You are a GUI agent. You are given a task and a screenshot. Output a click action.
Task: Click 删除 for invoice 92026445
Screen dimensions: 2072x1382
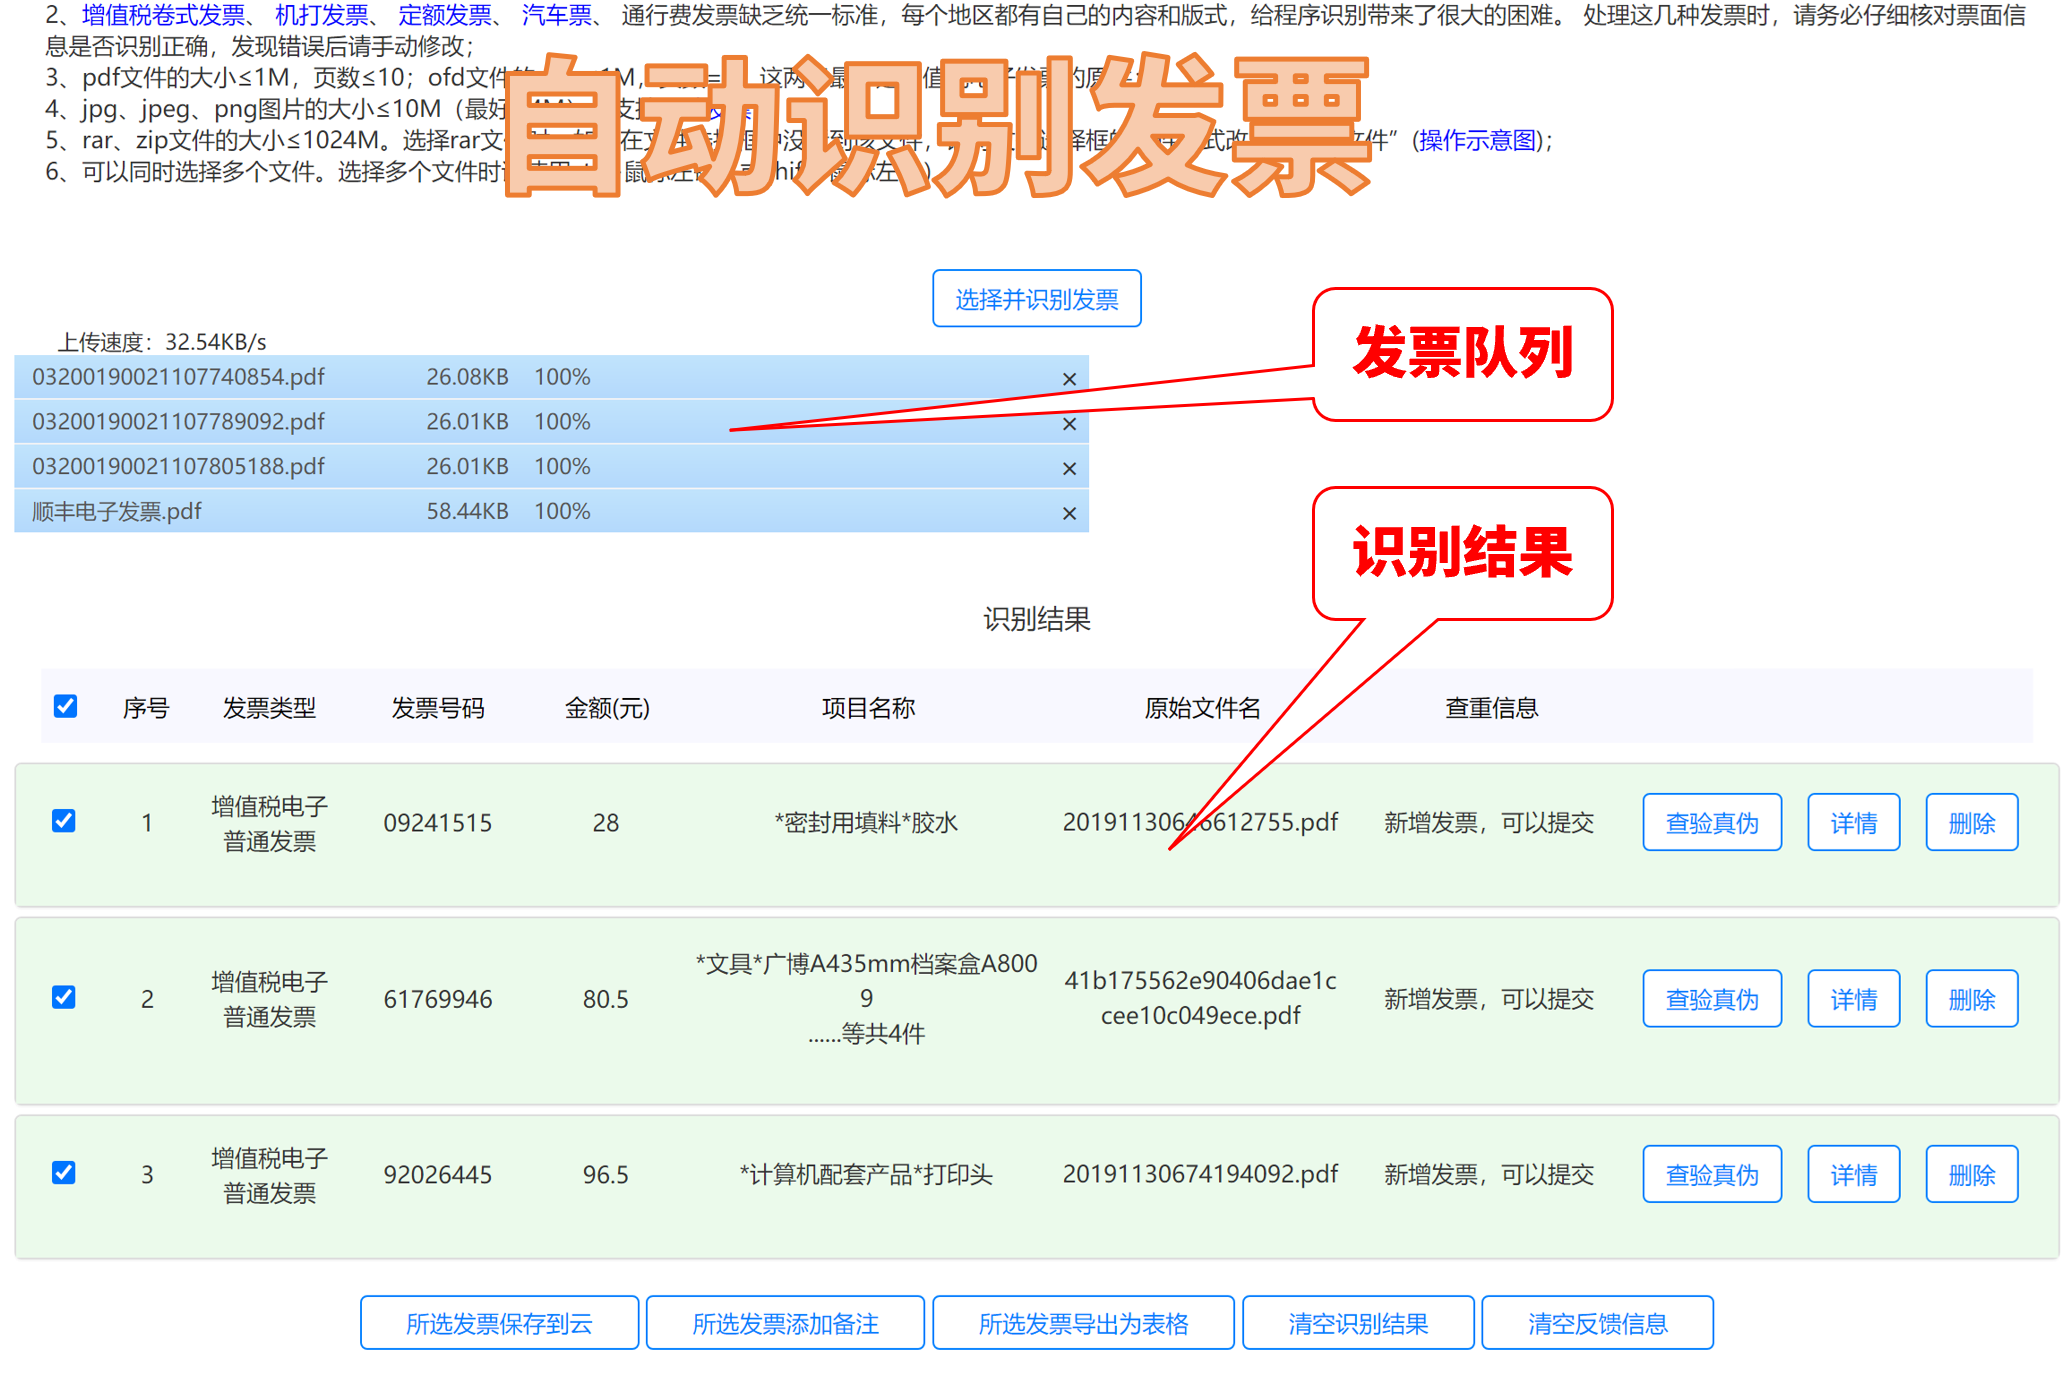[x=1971, y=1174]
